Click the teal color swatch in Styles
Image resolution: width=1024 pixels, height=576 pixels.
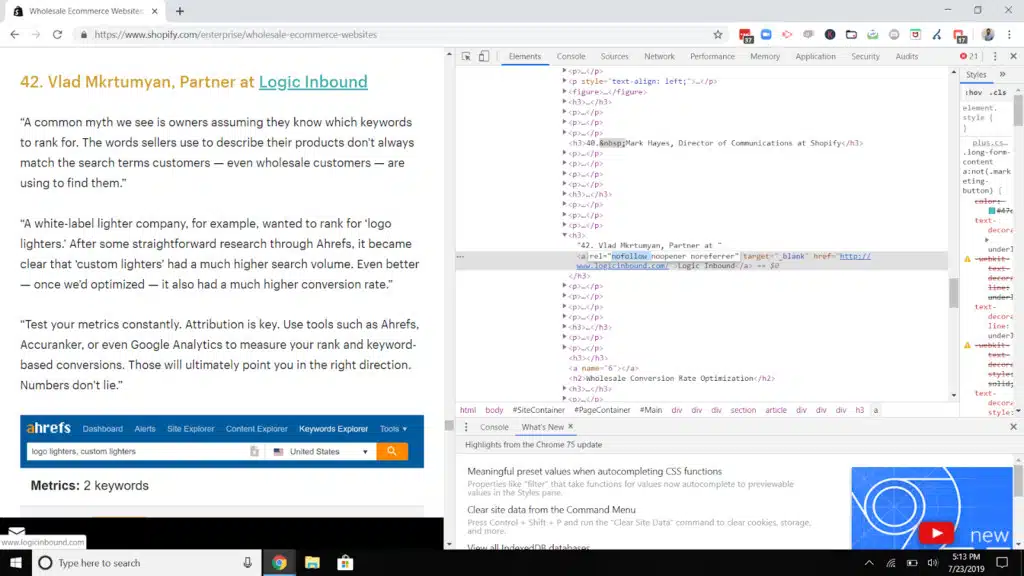point(991,211)
